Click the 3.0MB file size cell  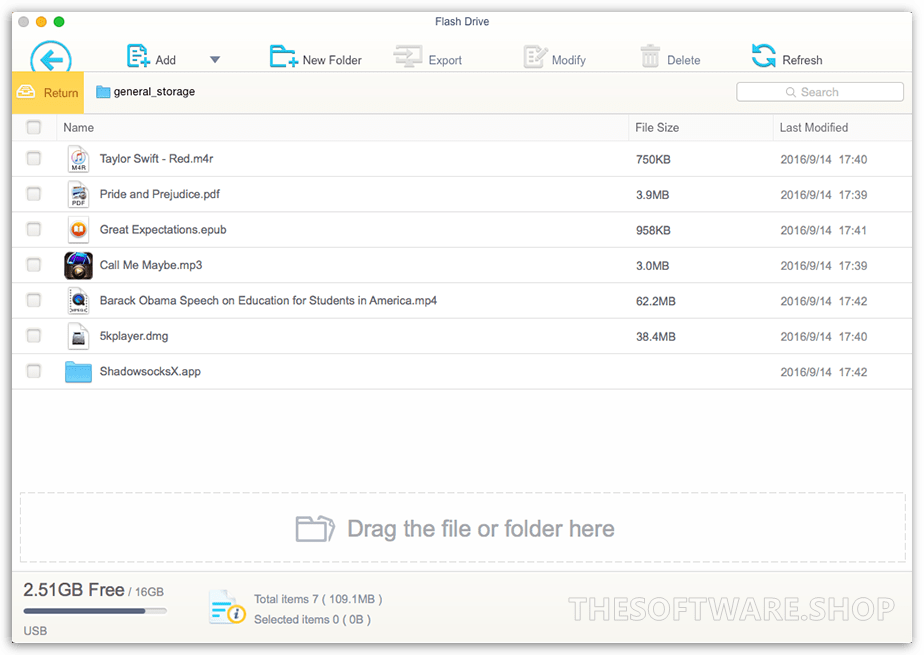coord(652,266)
